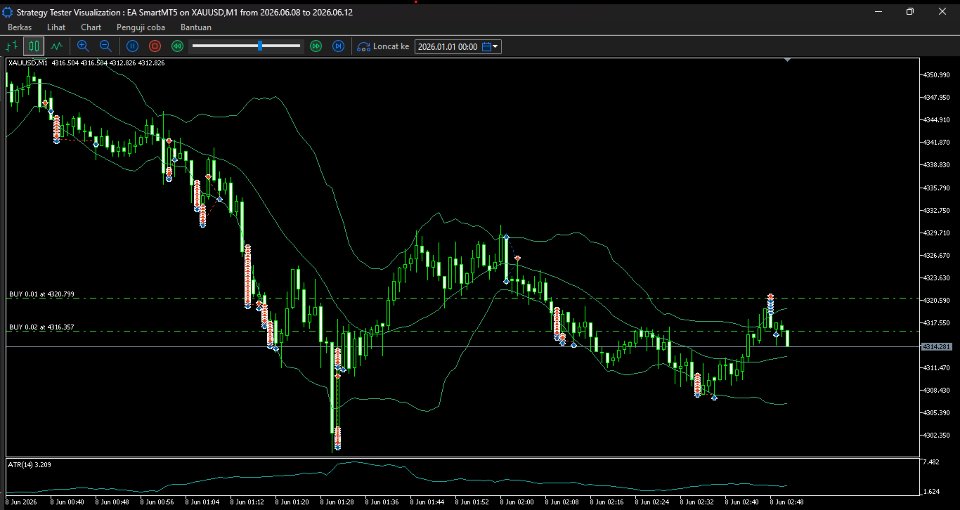The height and width of the screenshot is (510, 960).
Task: Click the 7.482 ATR scale value
Action: click(x=931, y=462)
